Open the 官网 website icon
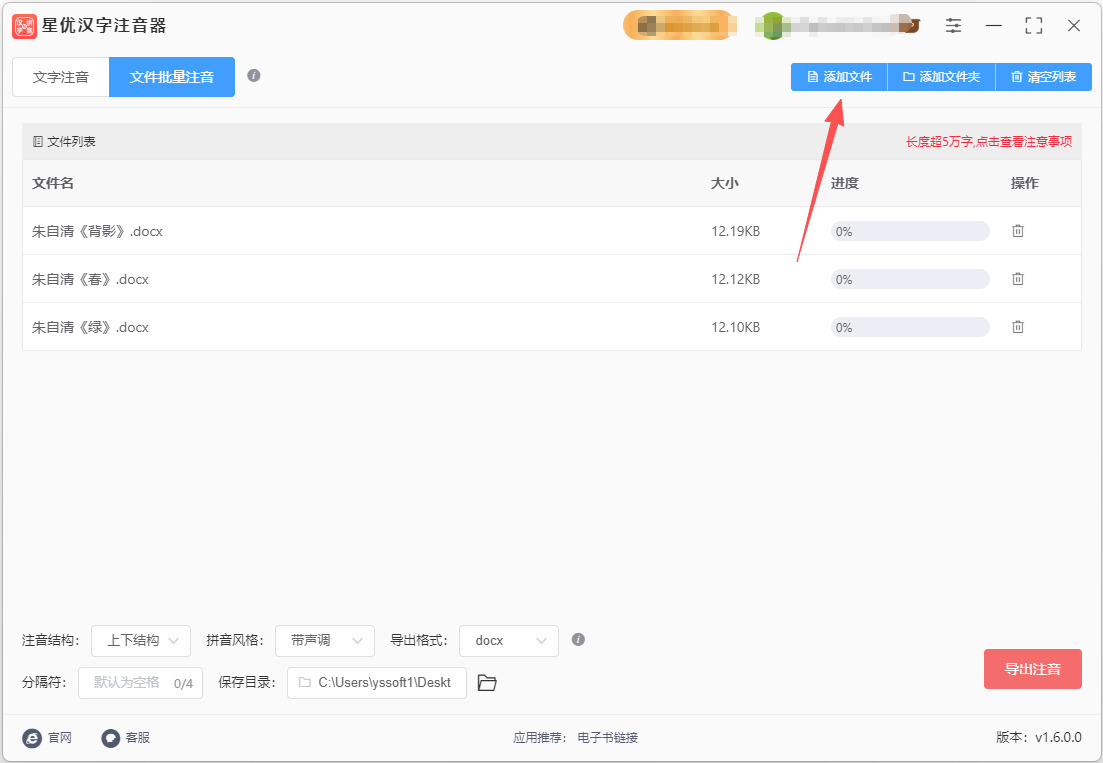The image size is (1103, 763). click(x=32, y=738)
